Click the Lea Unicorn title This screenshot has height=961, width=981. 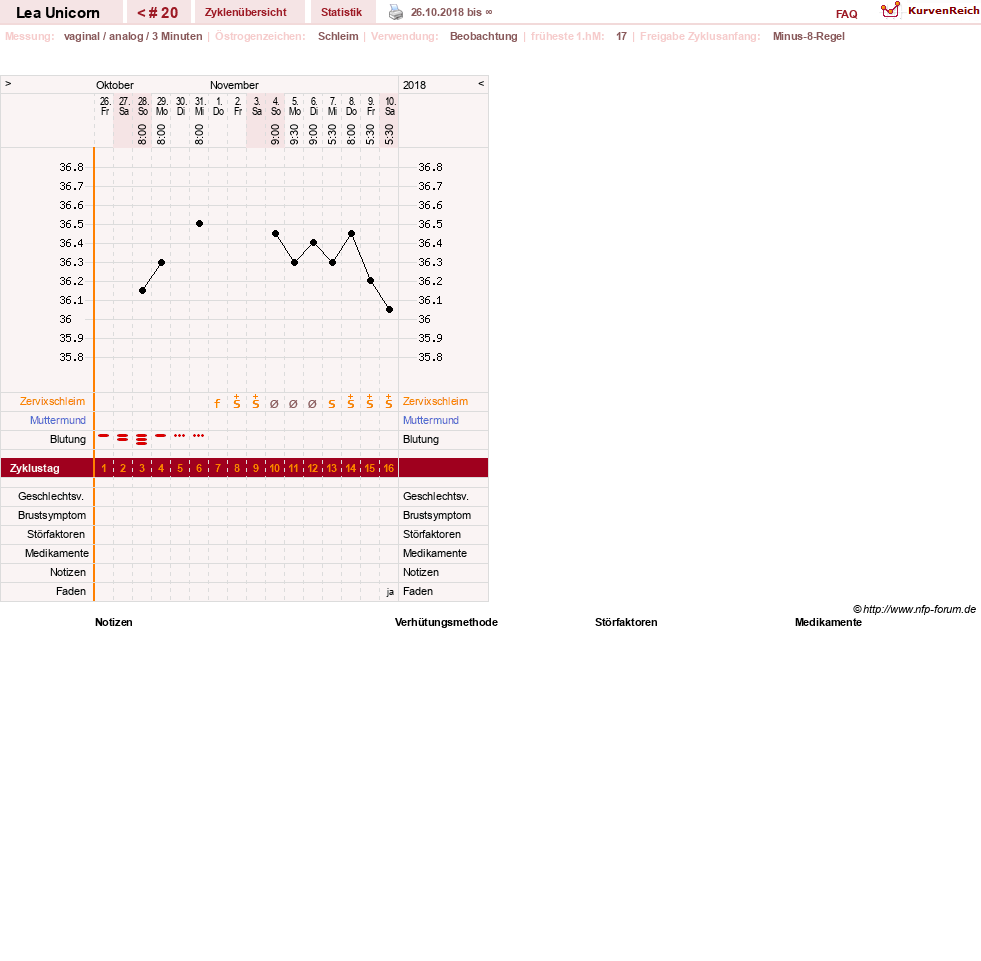(x=58, y=13)
